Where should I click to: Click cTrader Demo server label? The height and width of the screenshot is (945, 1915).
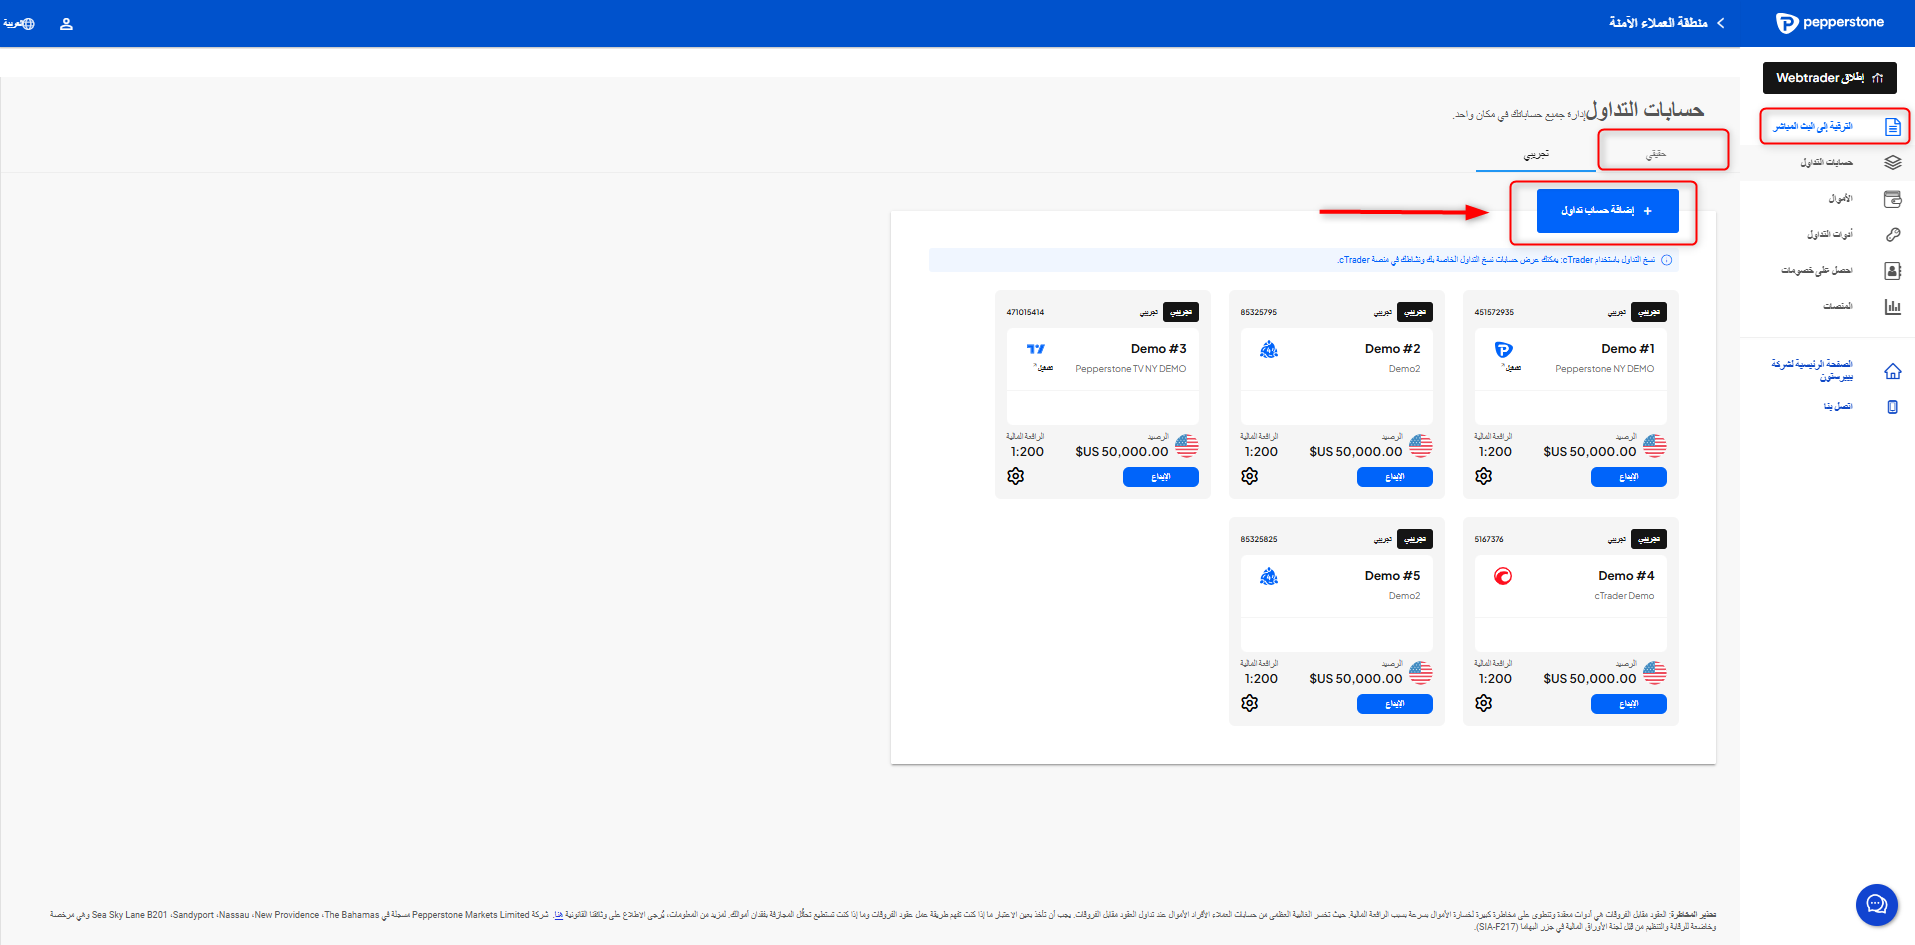point(1624,596)
